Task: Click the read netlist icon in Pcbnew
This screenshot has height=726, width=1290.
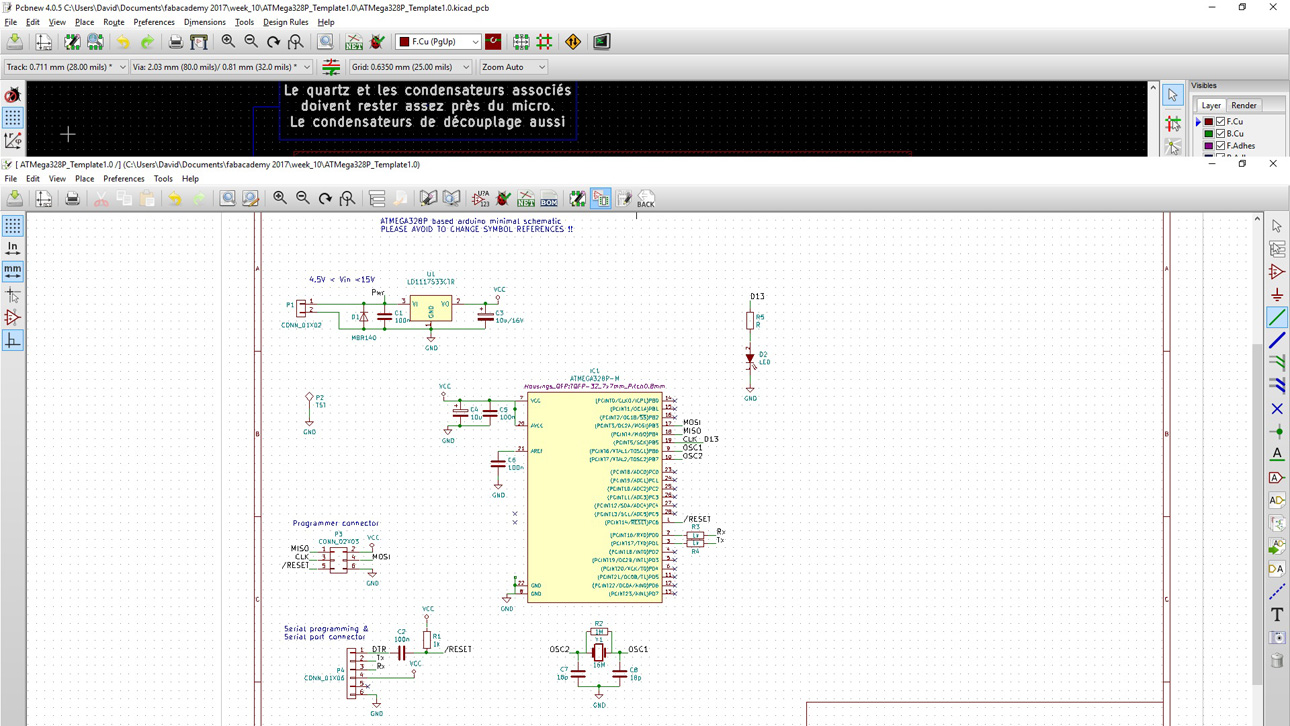Action: (x=354, y=42)
